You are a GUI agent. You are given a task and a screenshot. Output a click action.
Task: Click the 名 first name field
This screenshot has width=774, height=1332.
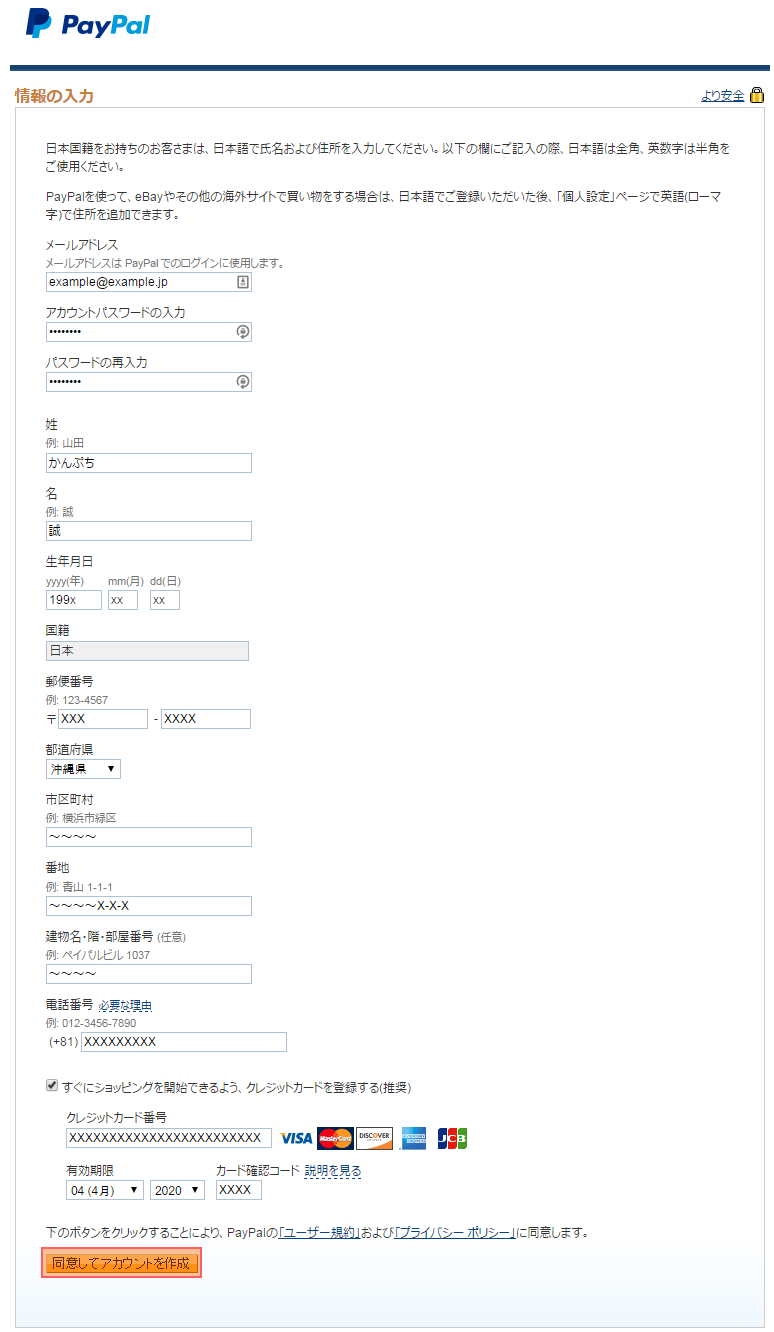coord(149,531)
